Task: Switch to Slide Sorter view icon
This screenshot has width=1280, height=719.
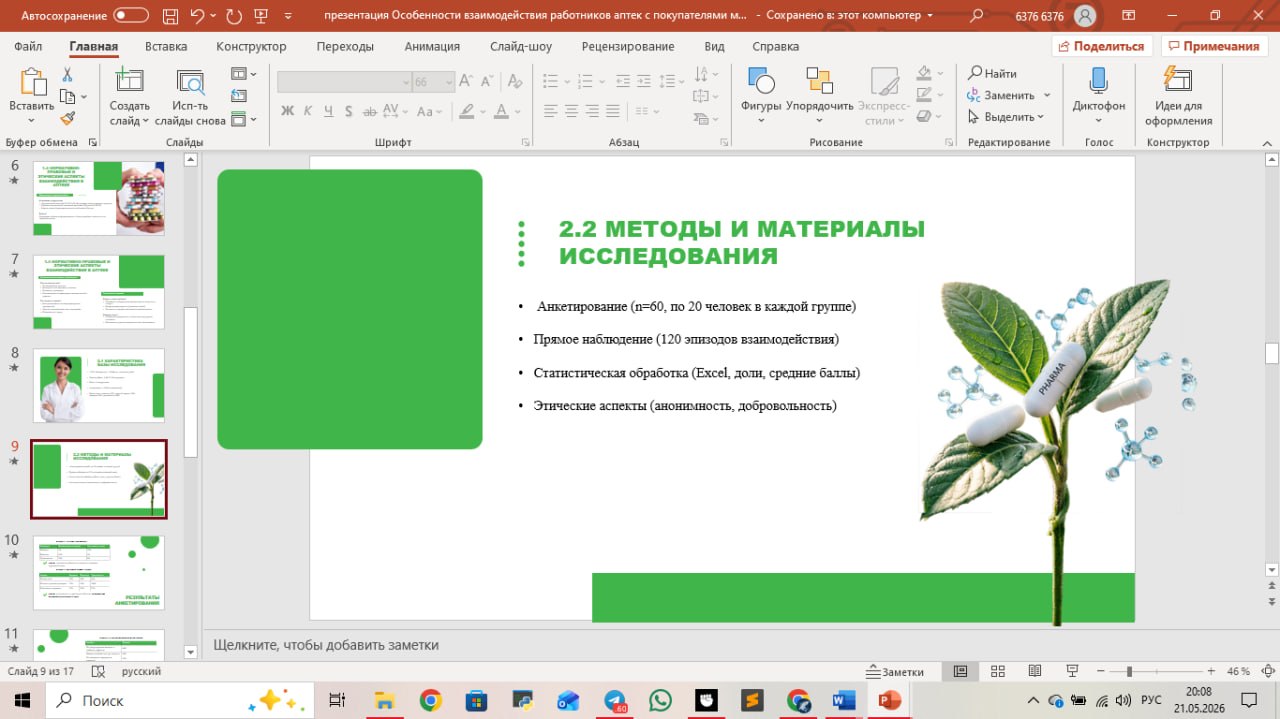Action: (x=997, y=671)
